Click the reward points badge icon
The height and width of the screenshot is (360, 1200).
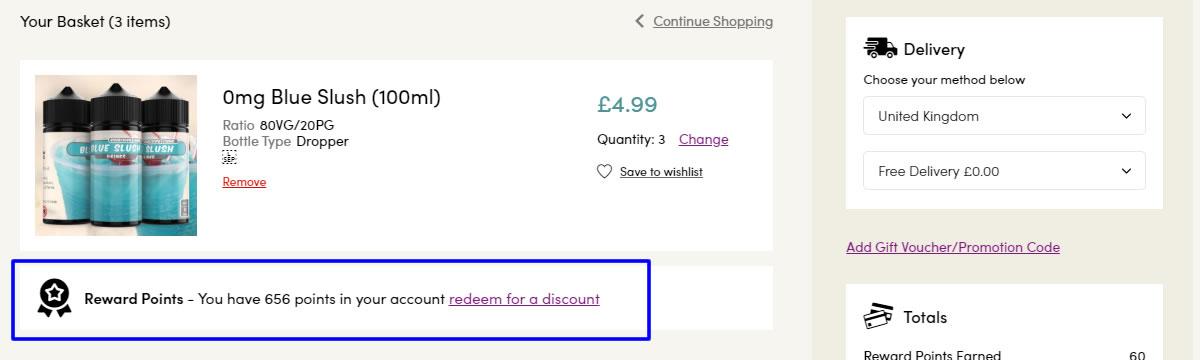[54, 298]
